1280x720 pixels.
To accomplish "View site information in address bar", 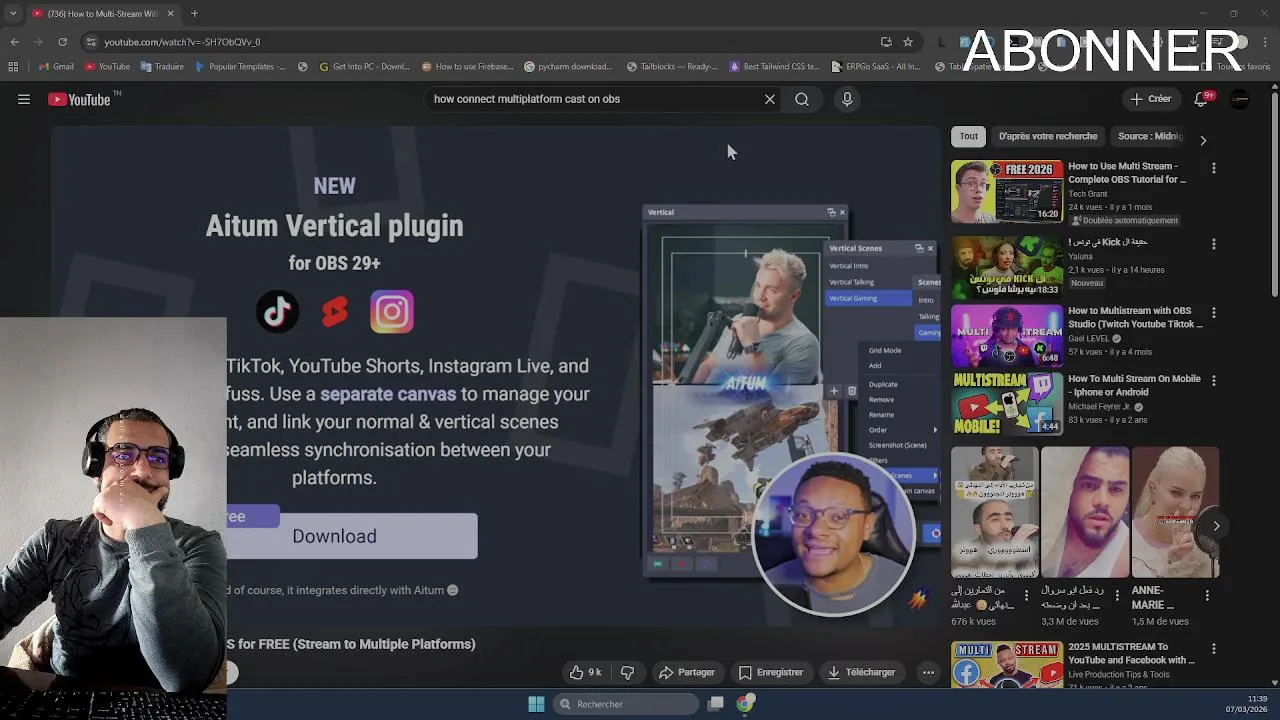I will tap(91, 42).
